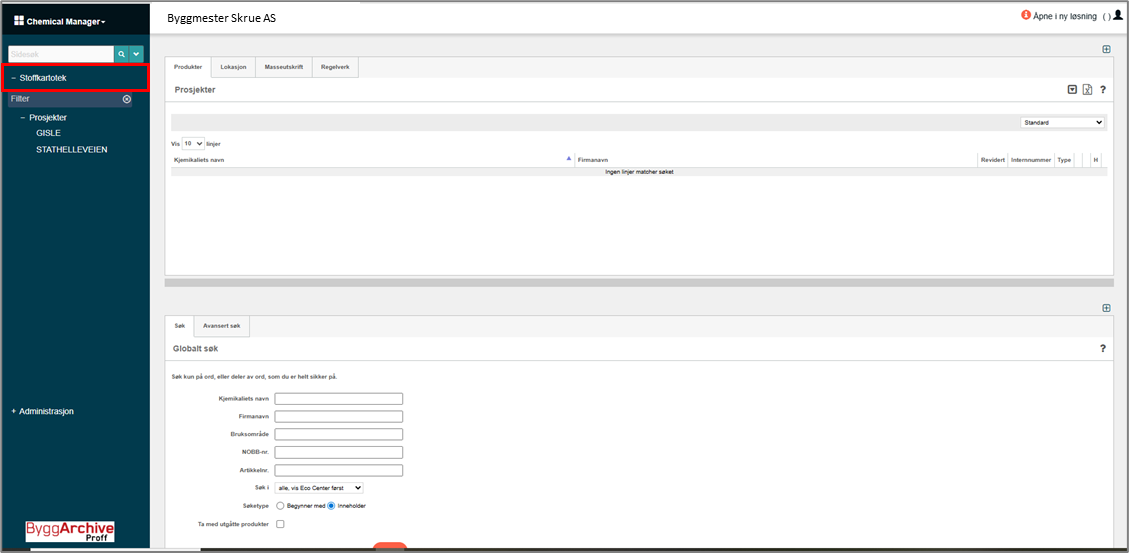The width and height of the screenshot is (1129, 553).
Task: Expand the Globalt søk panel plus icon
Action: 1106,308
